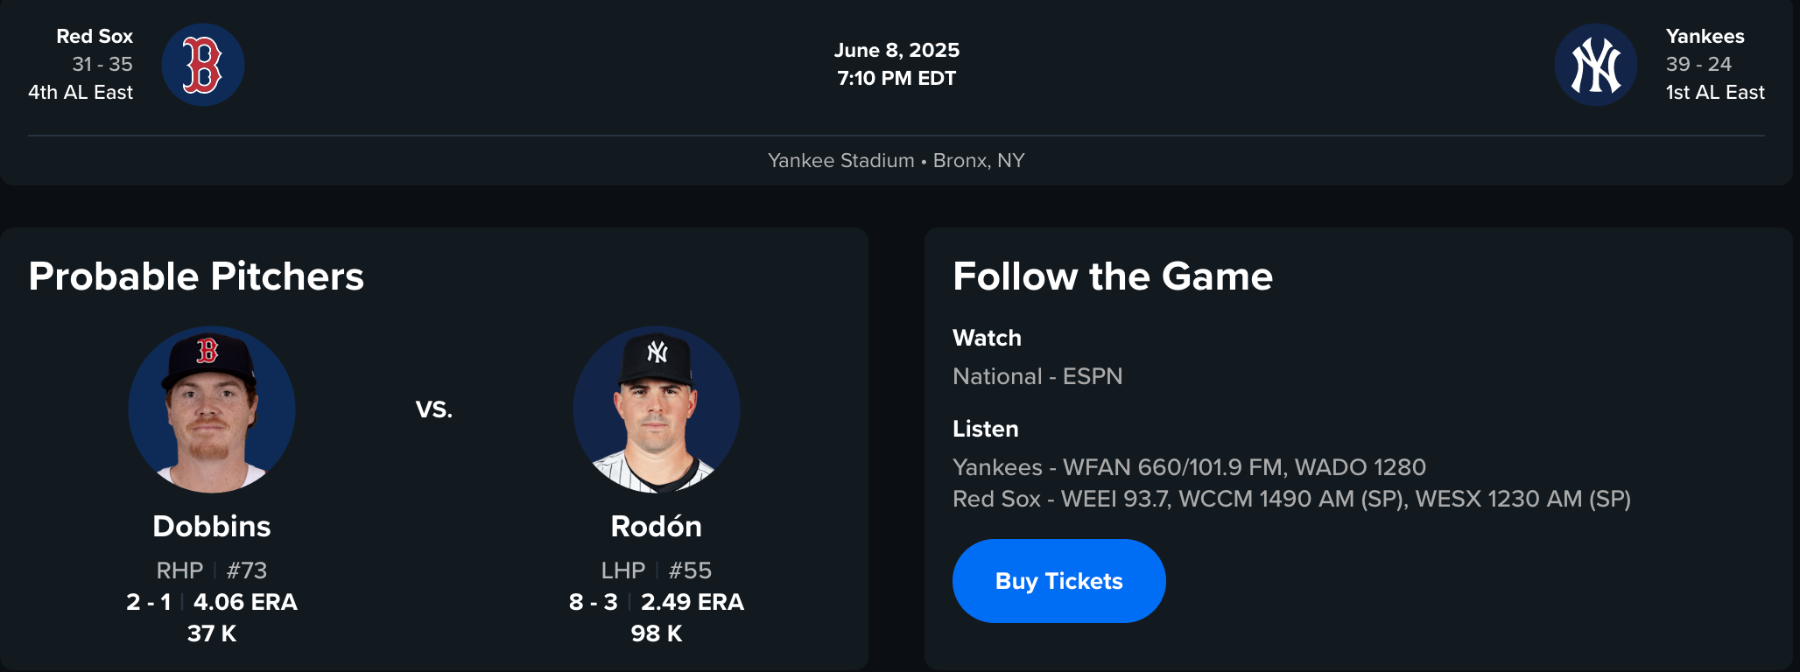This screenshot has height=672, width=1800.
Task: Click the June 8, 2025 game date
Action: [x=896, y=50]
